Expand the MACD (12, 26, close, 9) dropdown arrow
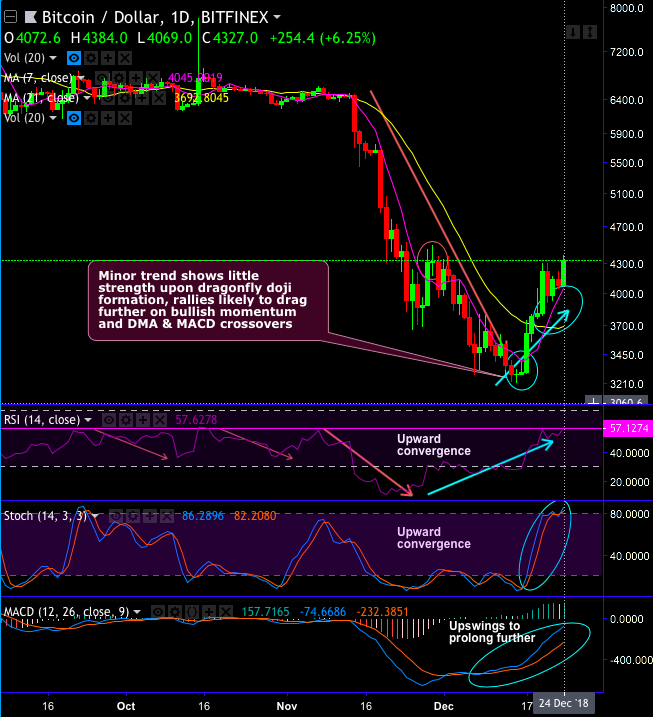Screen dimensions: 653x717 tap(137, 612)
